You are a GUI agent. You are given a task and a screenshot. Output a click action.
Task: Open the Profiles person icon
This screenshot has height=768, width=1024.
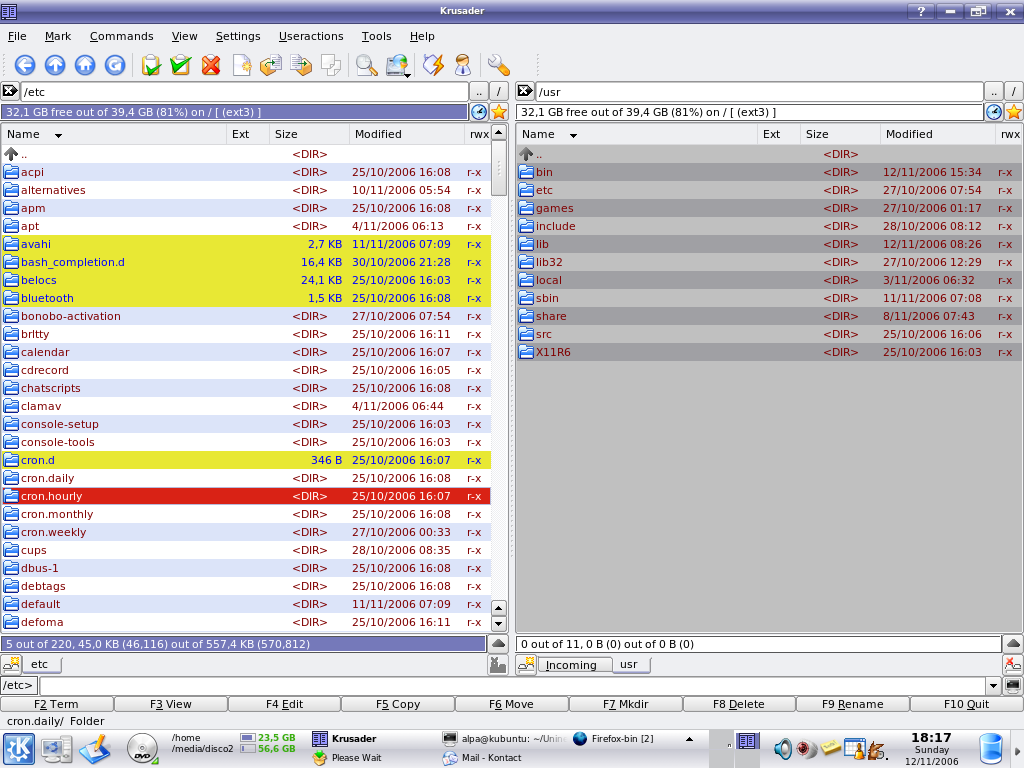[463, 65]
